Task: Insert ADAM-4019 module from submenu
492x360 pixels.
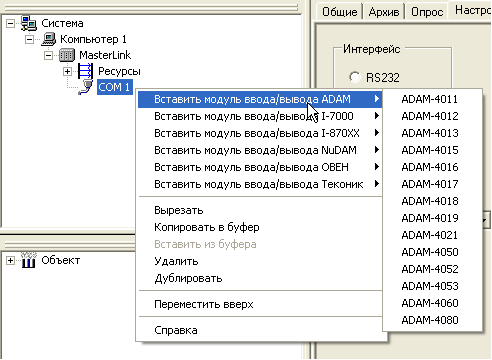Action: tap(433, 218)
